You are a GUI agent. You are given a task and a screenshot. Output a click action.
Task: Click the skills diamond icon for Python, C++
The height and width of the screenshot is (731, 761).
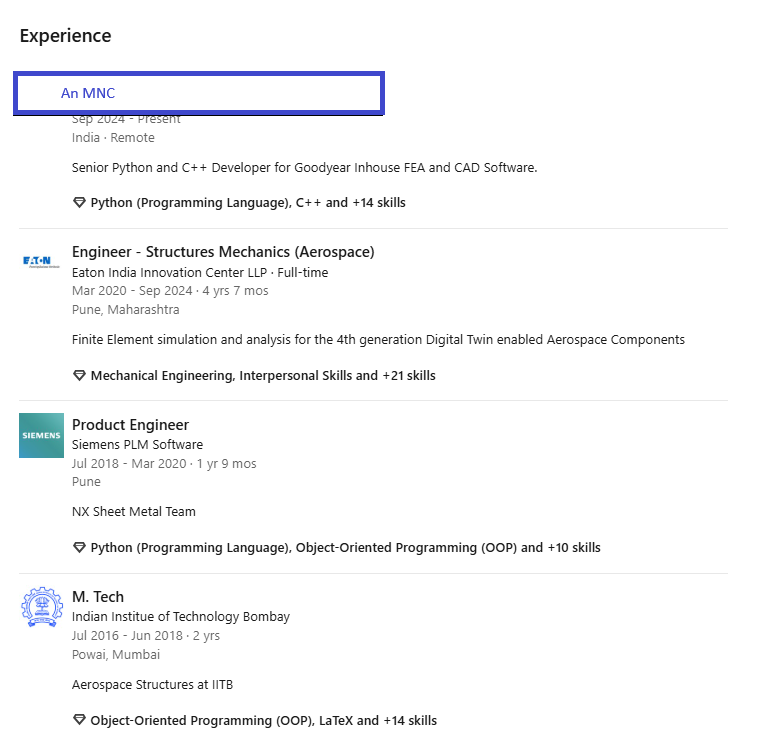[x=79, y=203]
